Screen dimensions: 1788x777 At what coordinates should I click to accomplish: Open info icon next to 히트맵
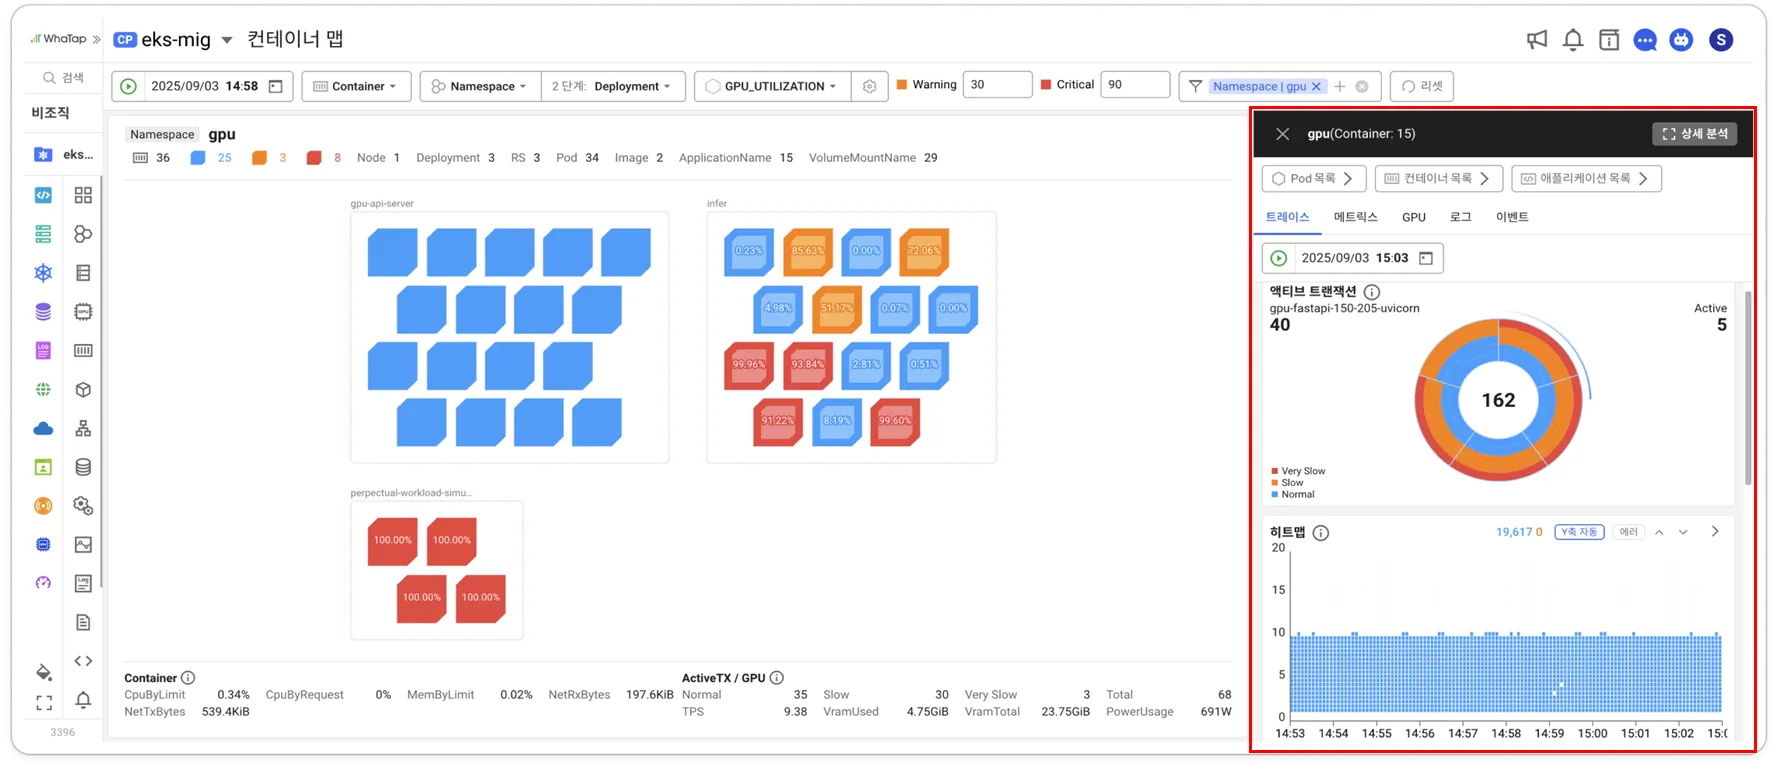(1321, 533)
